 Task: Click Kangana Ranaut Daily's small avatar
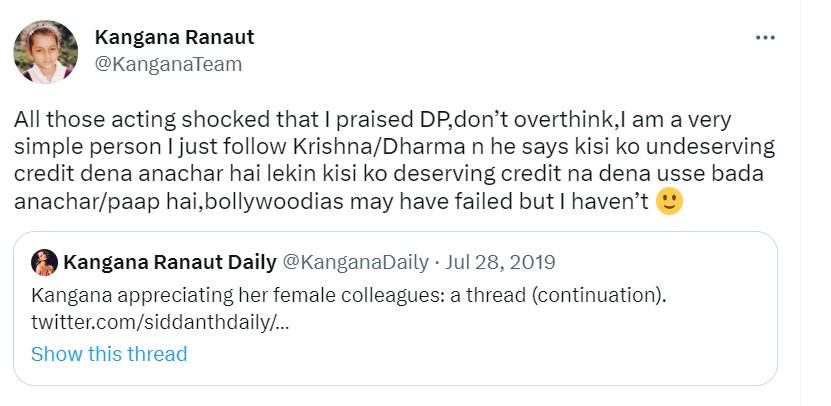44,263
